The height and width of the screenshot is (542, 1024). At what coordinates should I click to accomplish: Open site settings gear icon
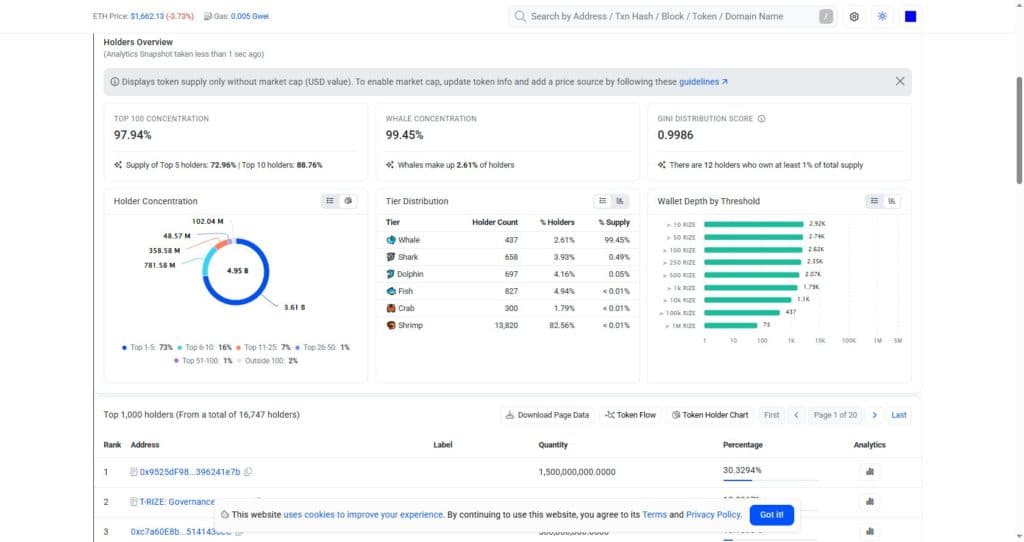coord(854,16)
